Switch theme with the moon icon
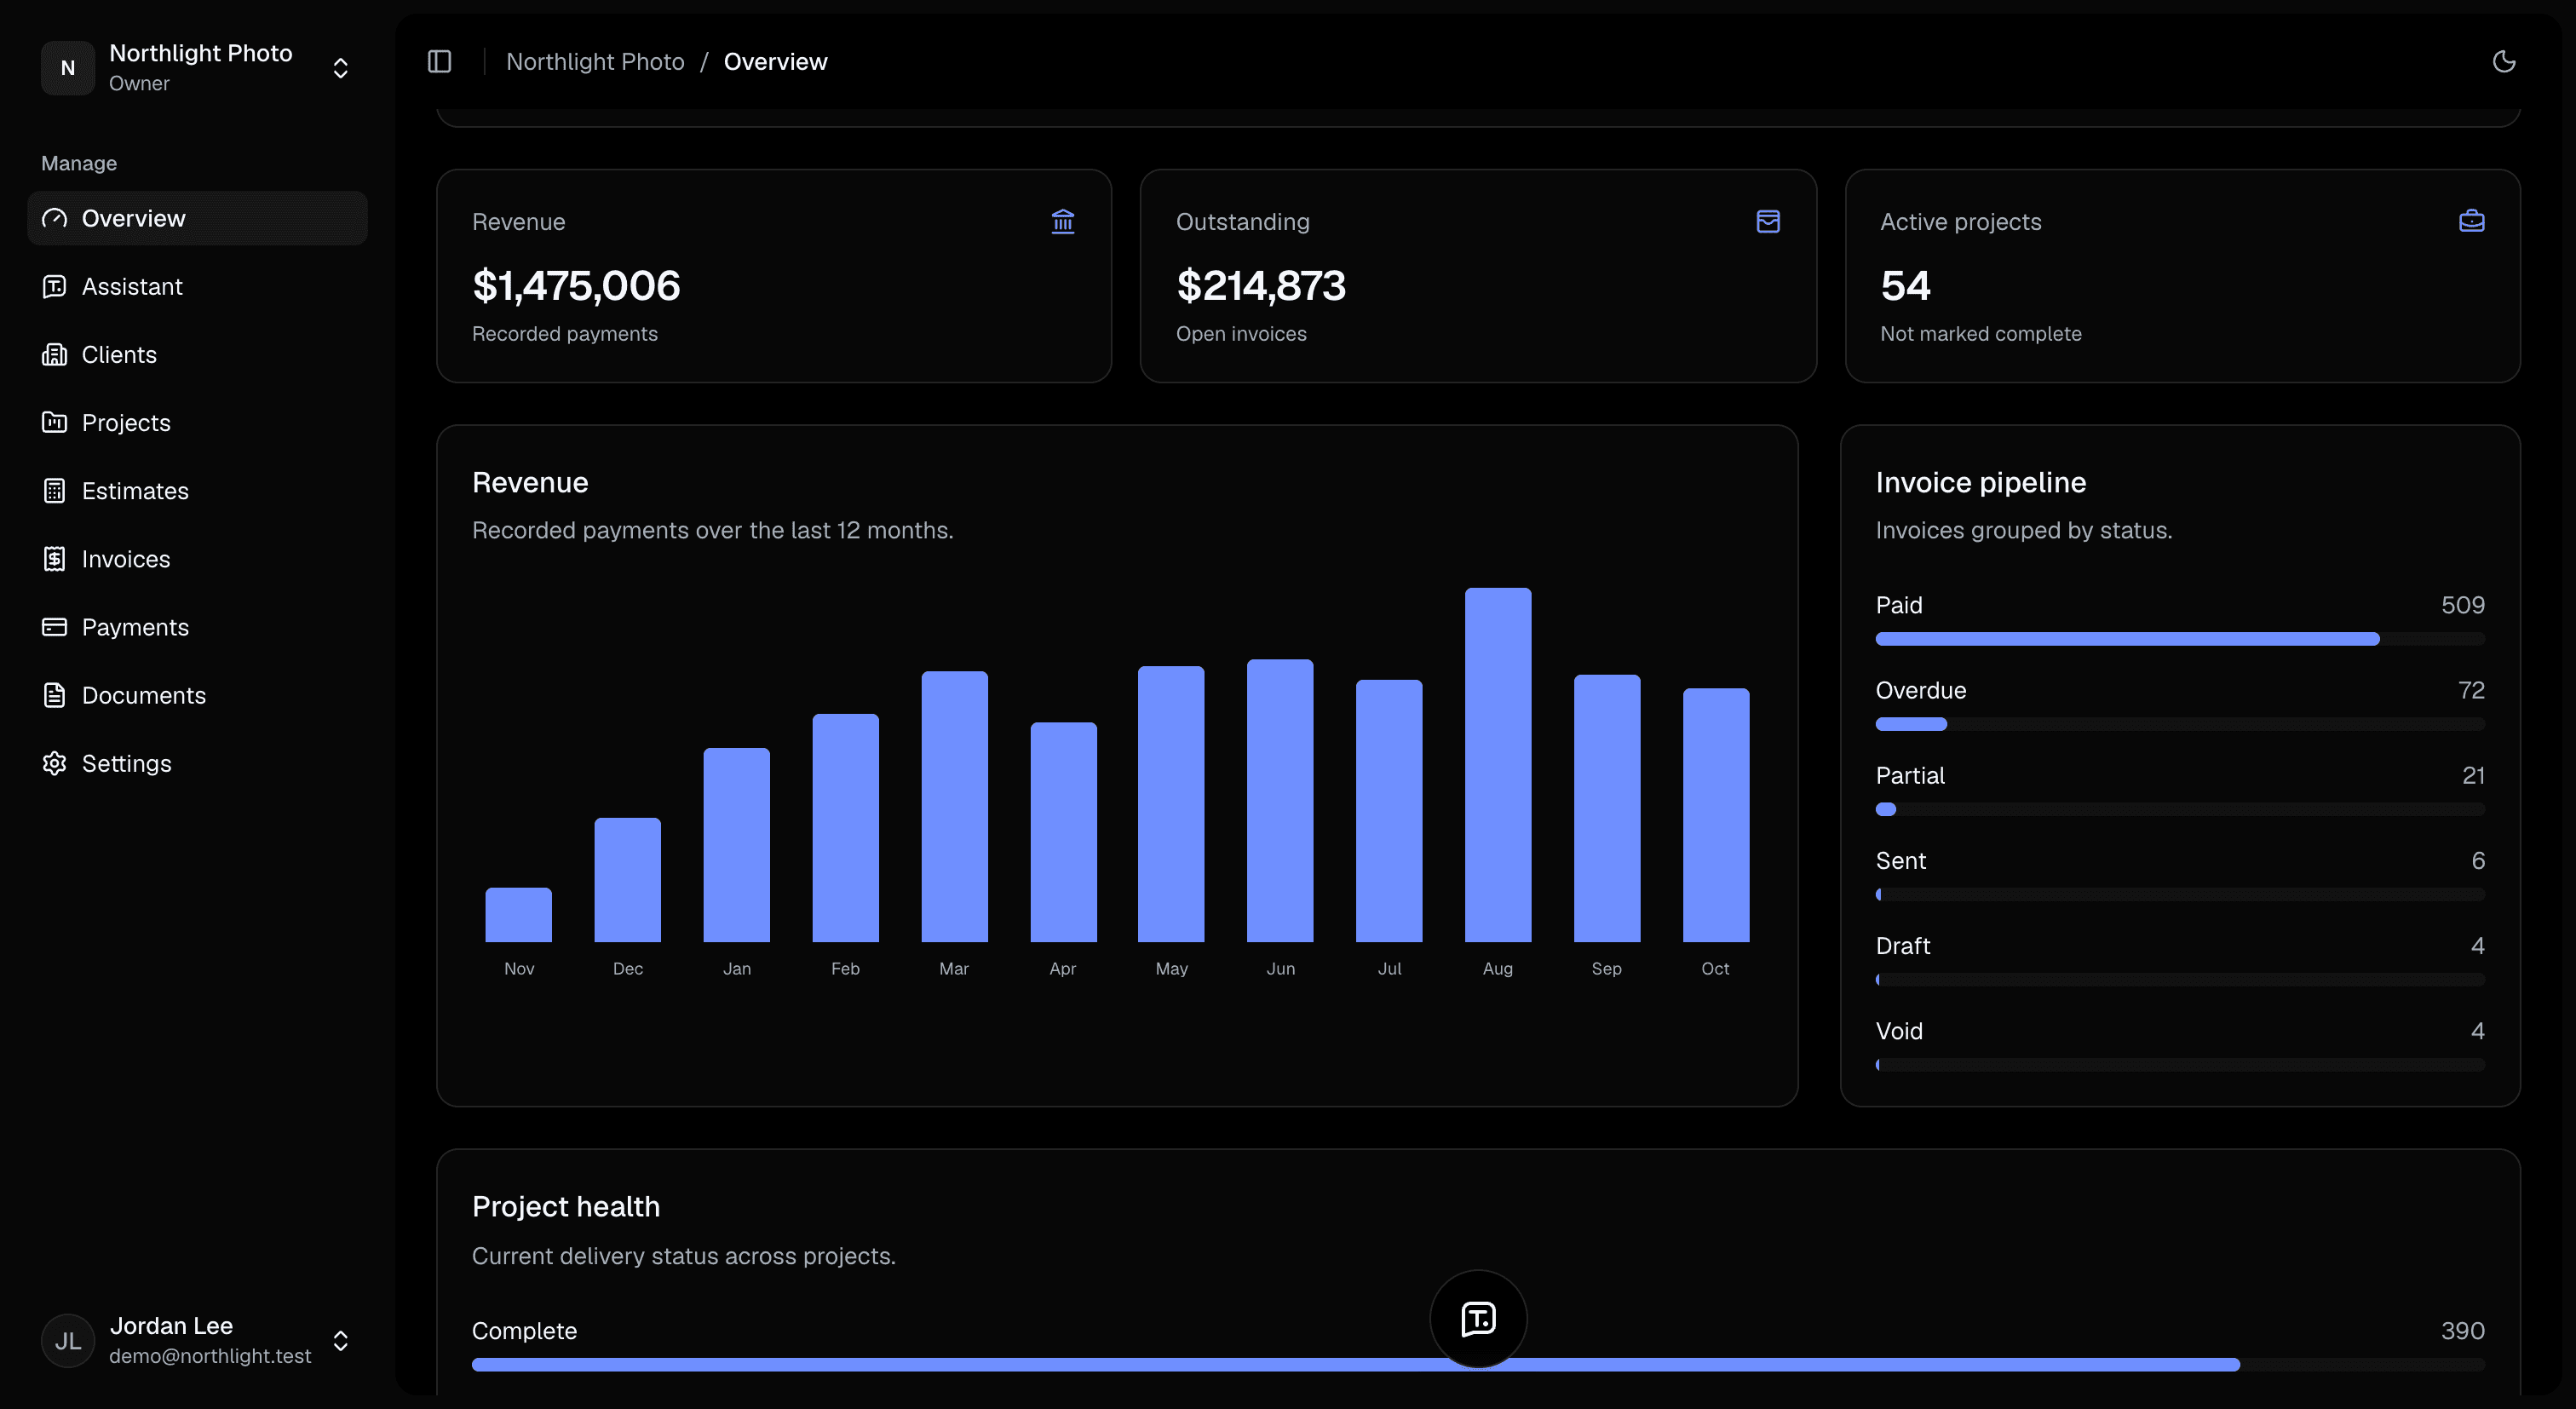The image size is (2576, 1409). tap(2503, 62)
